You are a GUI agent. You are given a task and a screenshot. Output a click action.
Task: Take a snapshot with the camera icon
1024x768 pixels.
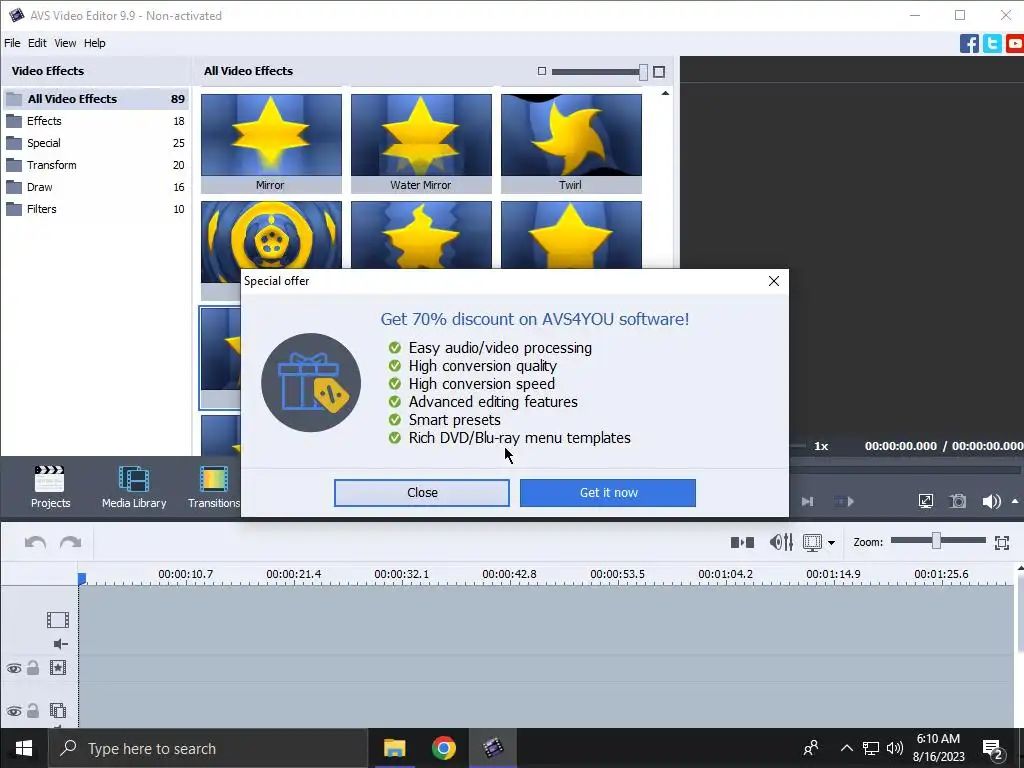(958, 501)
